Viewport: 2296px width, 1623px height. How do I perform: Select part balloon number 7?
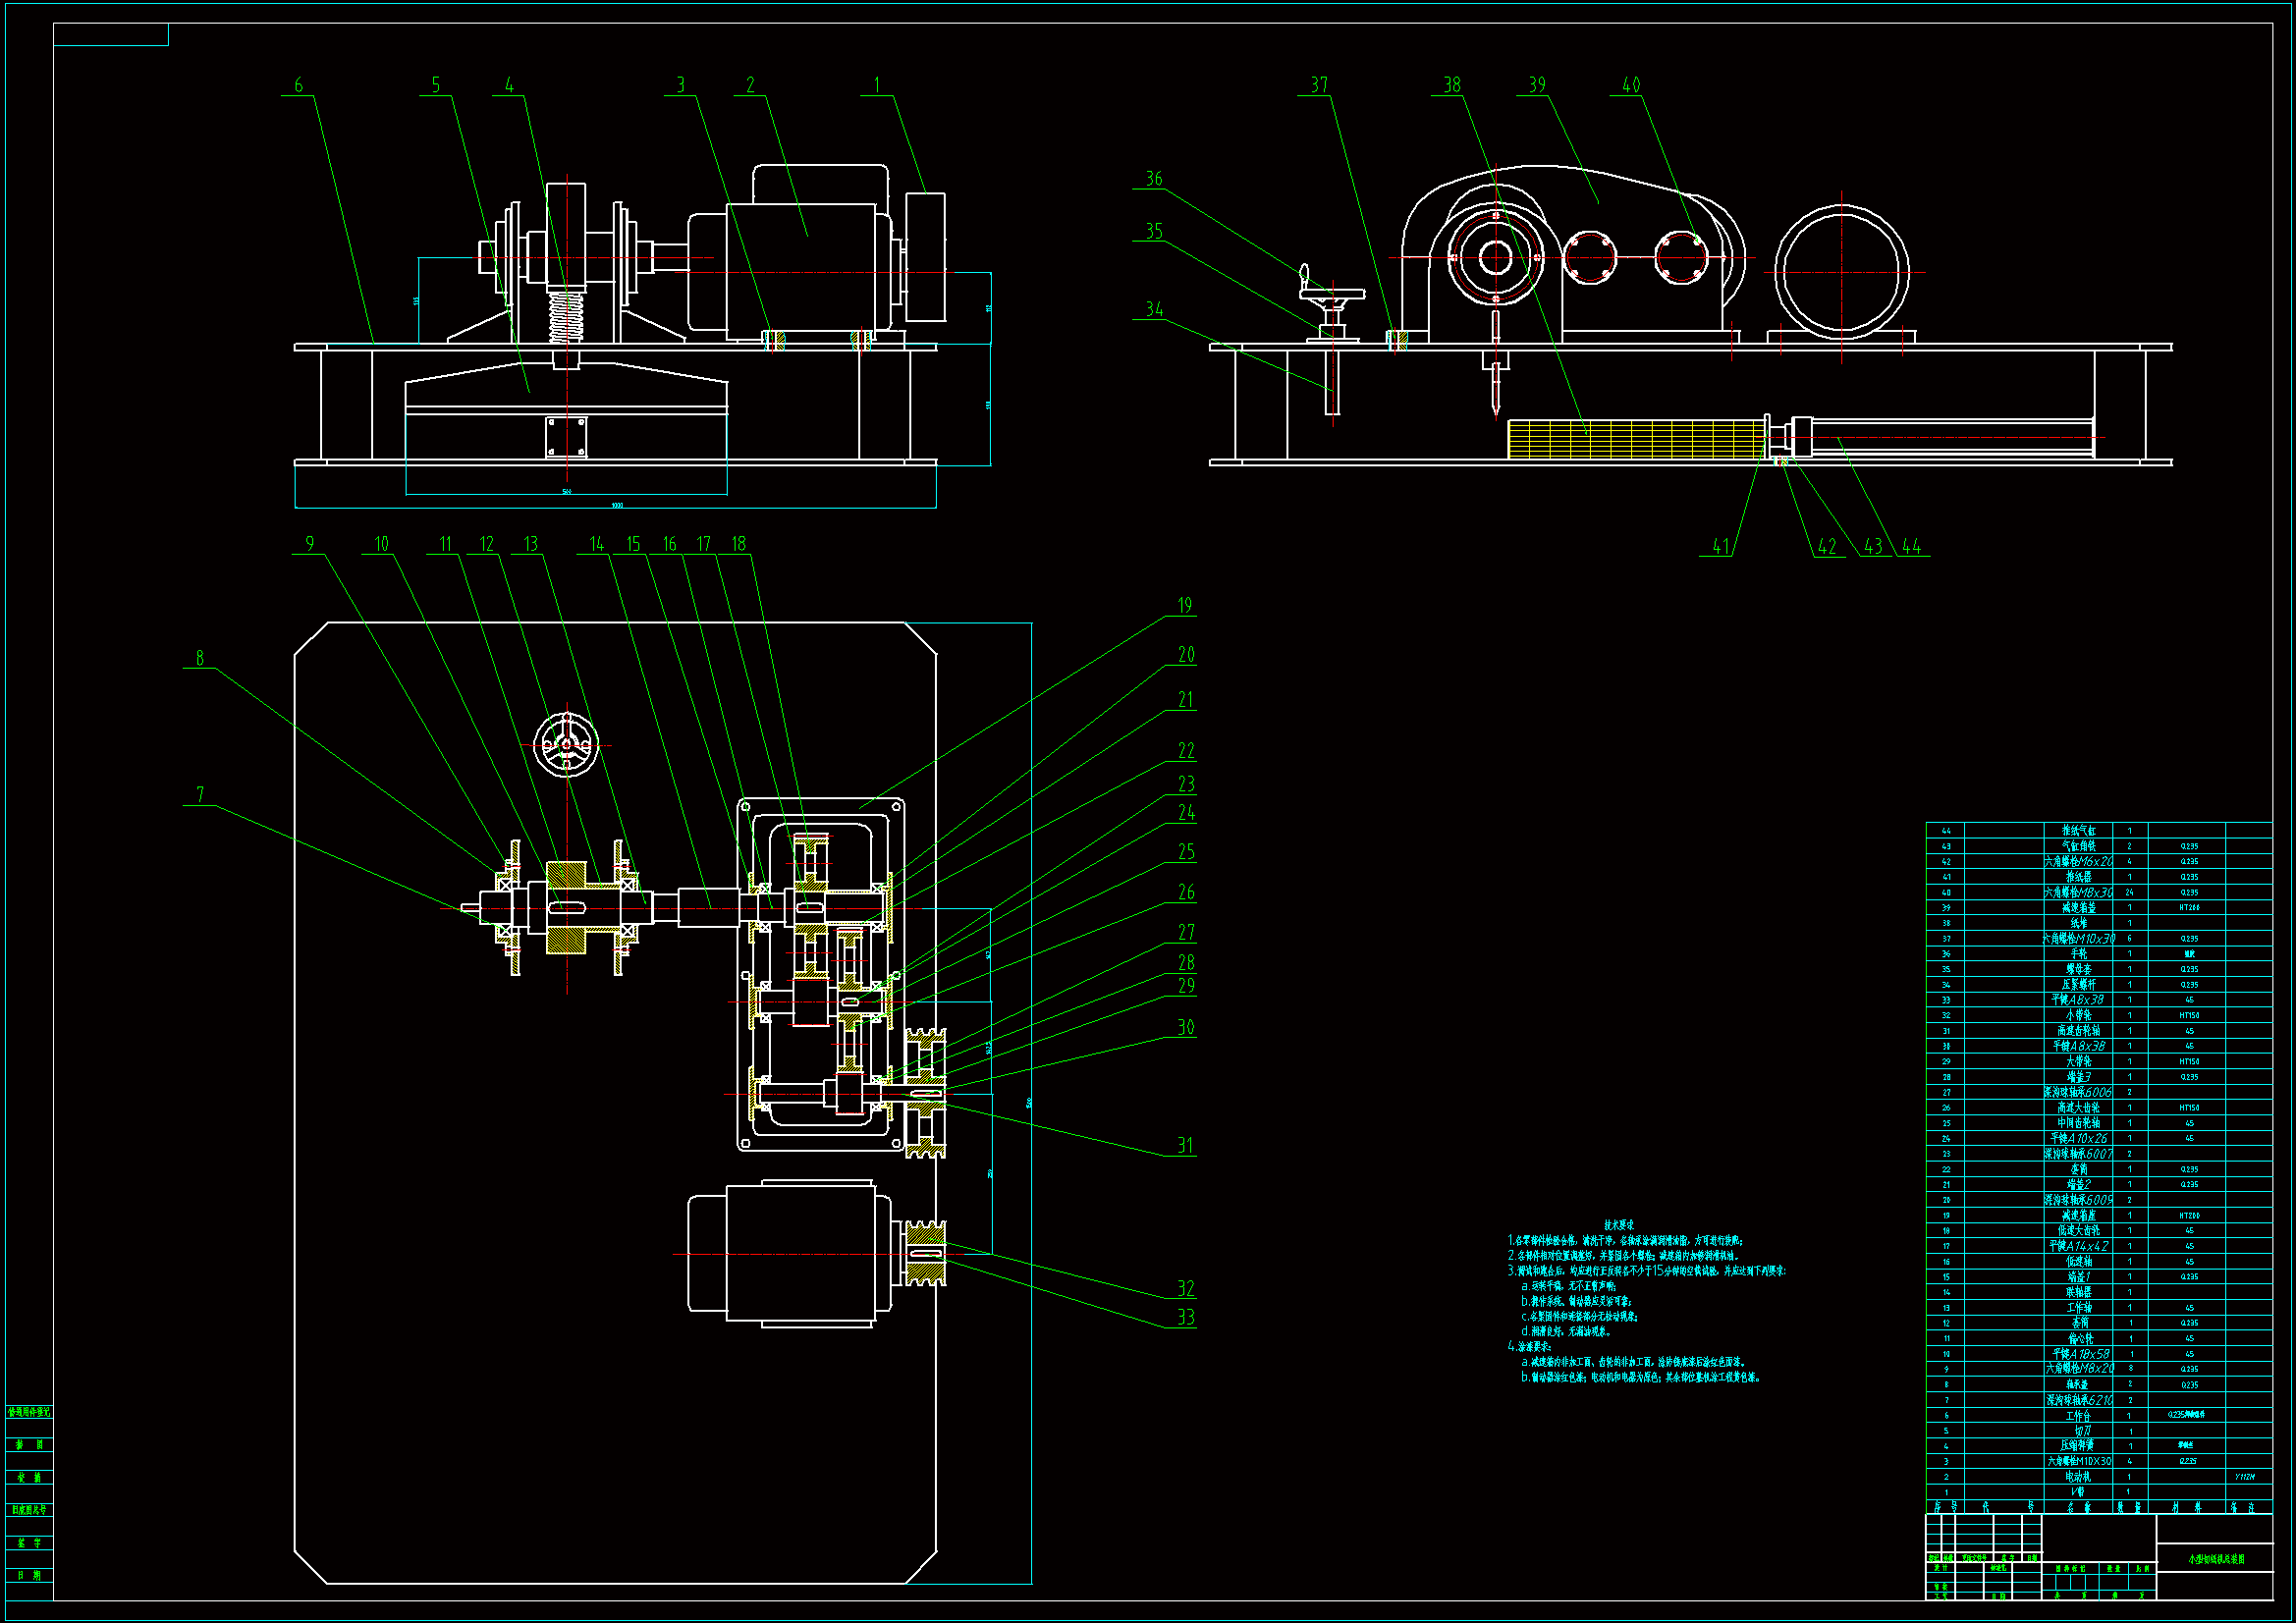(x=200, y=795)
